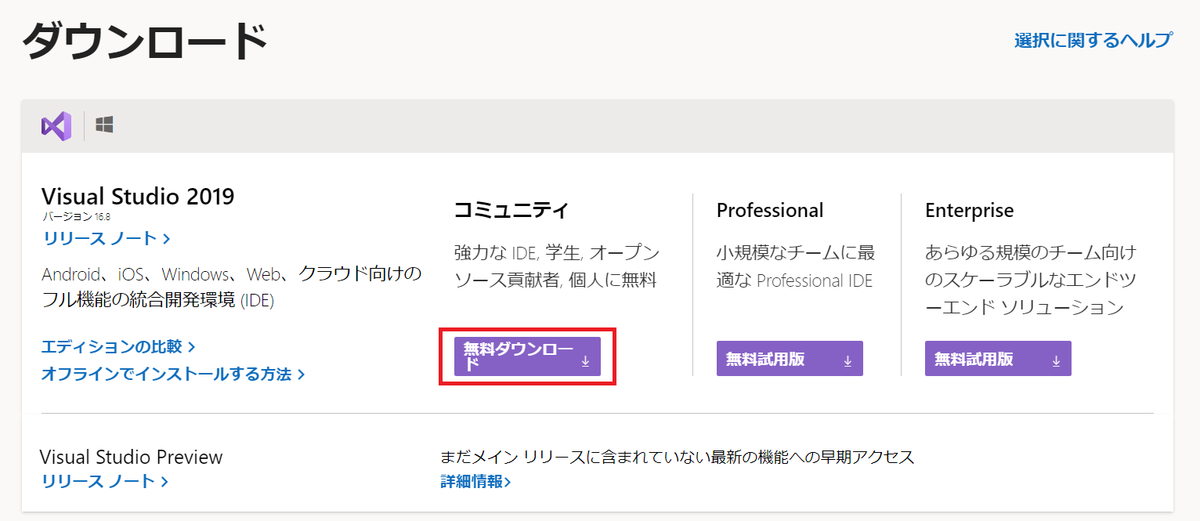Click the Enterprise edition heading
Screen dimensions: 1200x521
click(x=969, y=210)
